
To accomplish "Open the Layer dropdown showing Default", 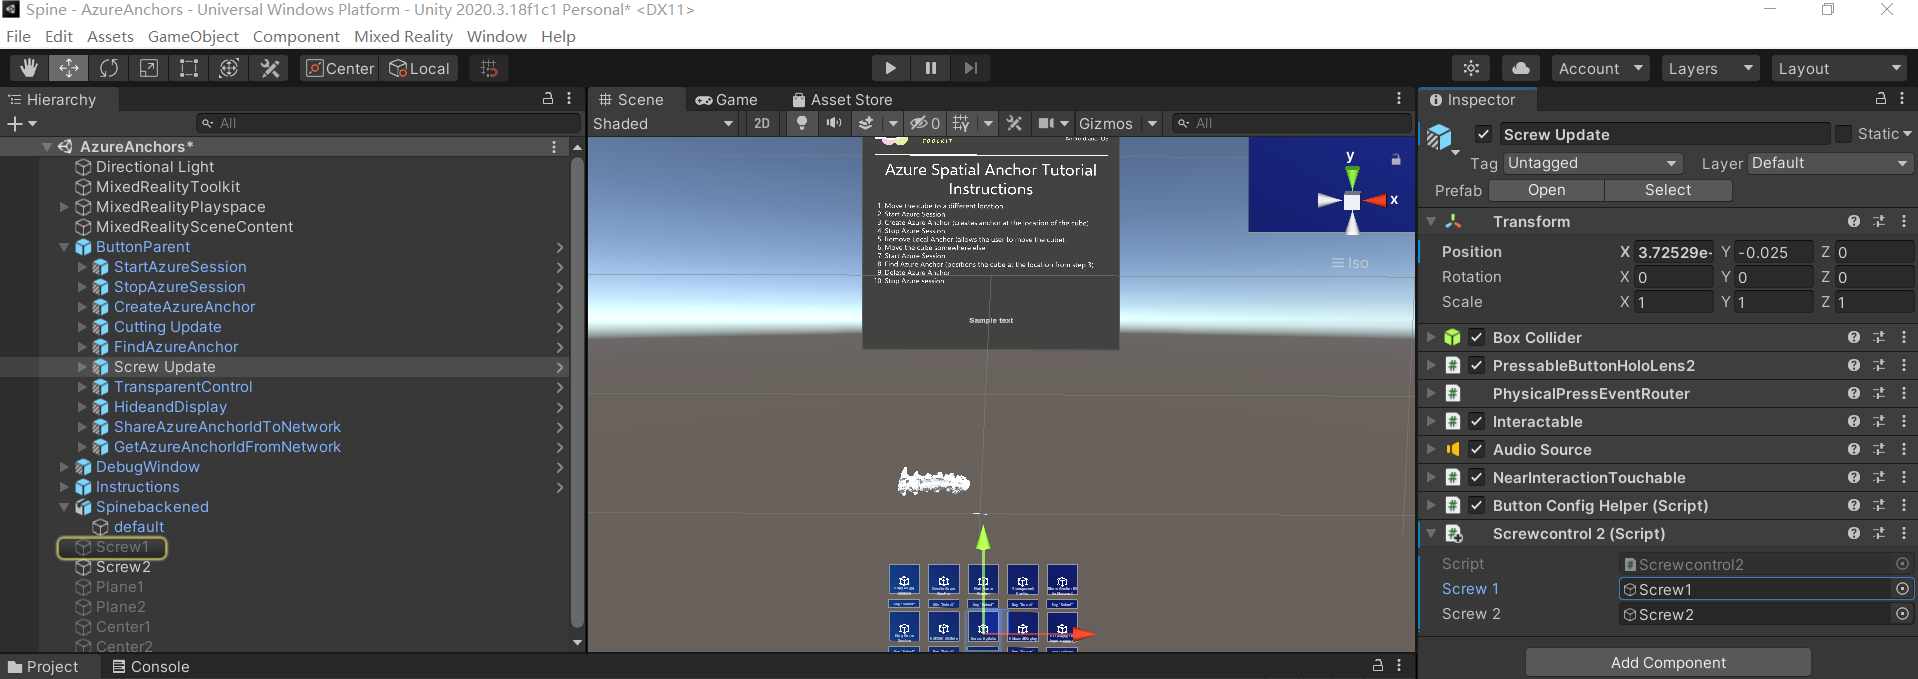I will click(1830, 163).
